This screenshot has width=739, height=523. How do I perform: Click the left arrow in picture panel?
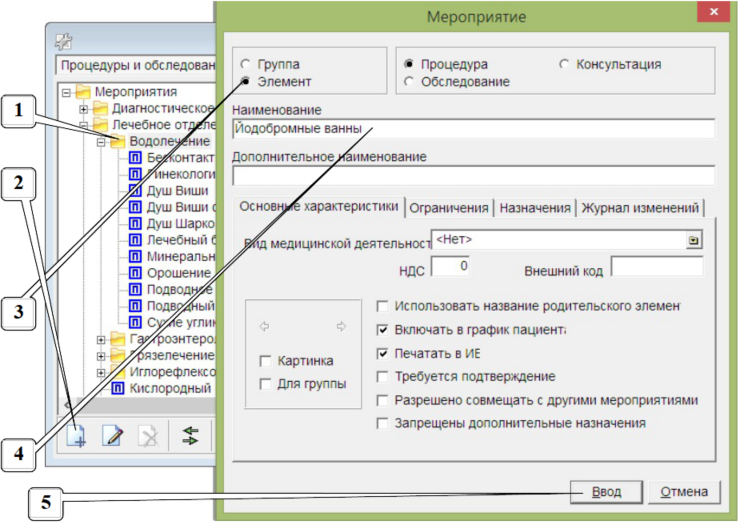pyautogui.click(x=265, y=326)
